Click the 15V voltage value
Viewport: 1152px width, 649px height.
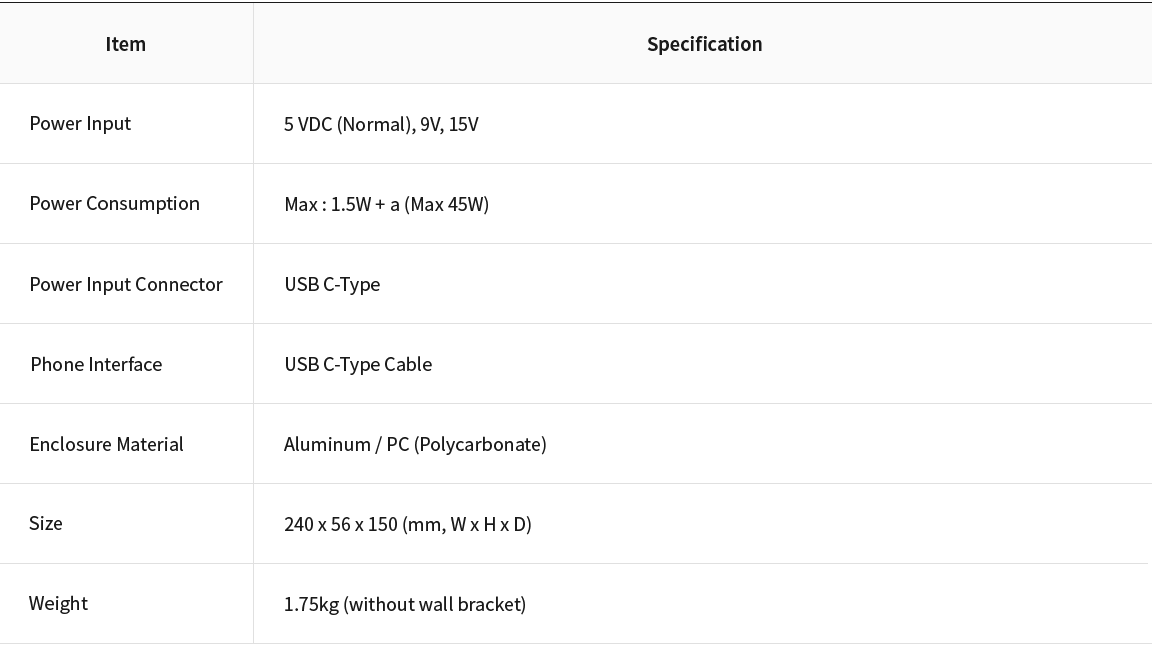tap(464, 124)
